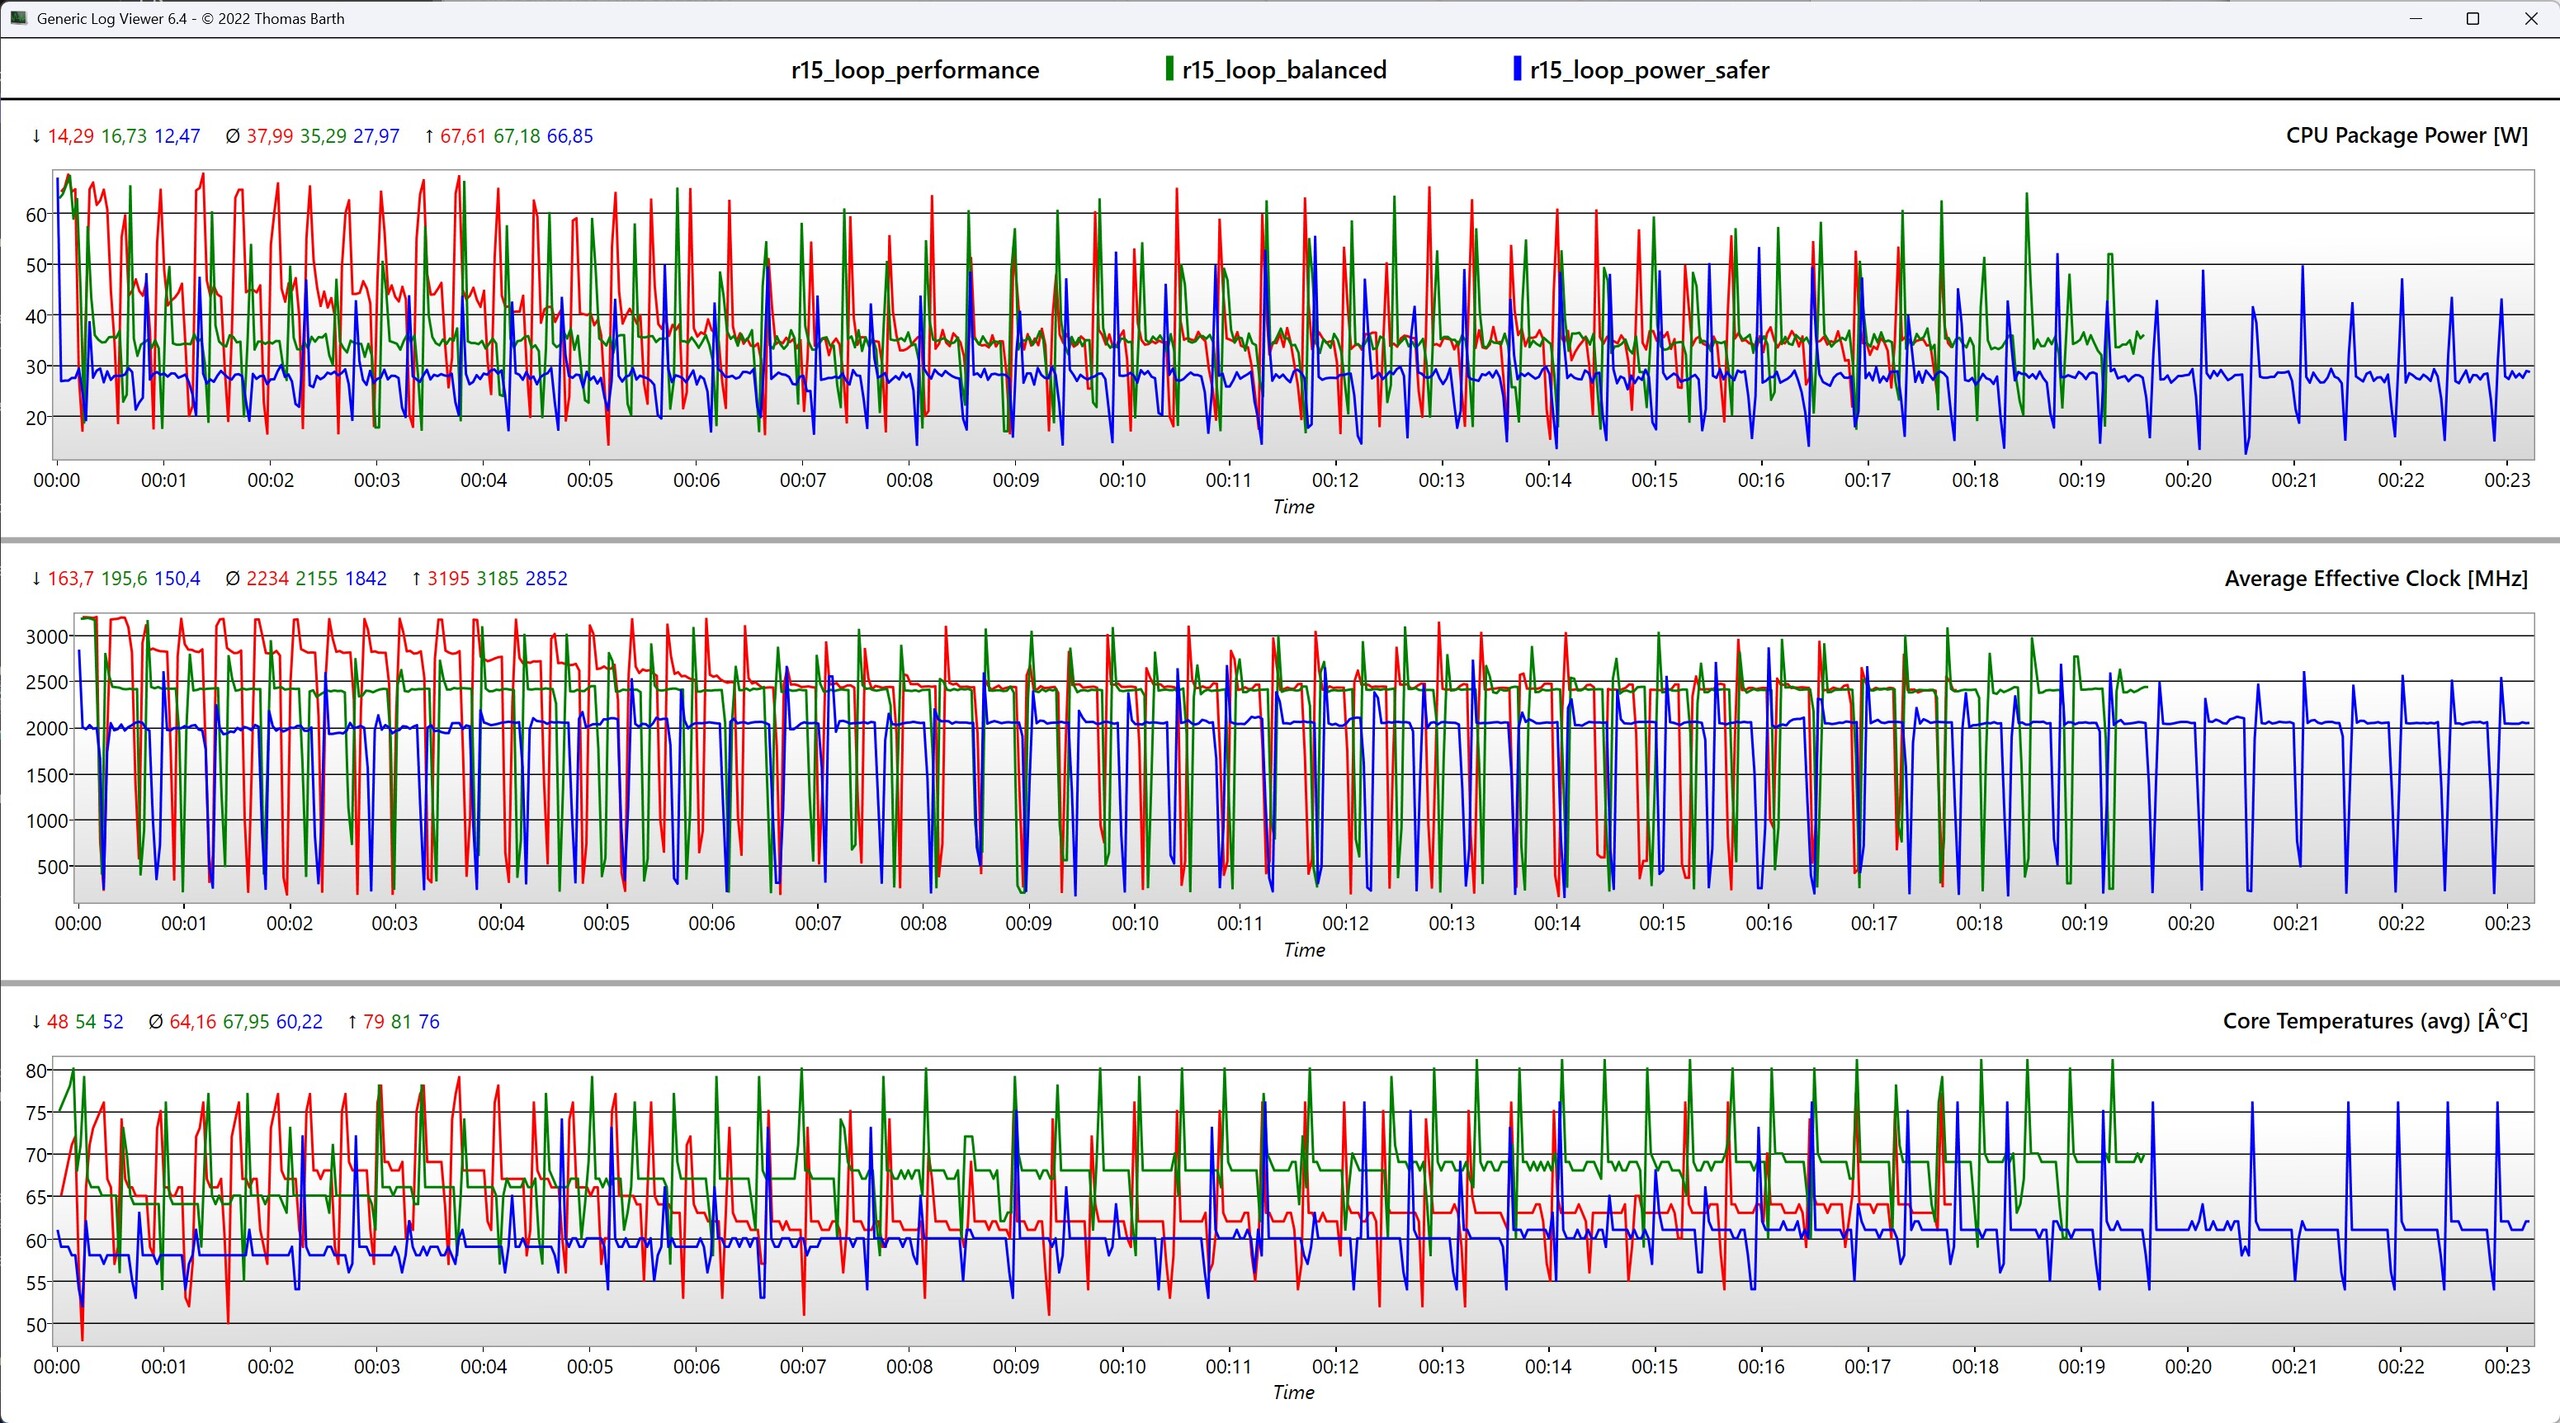Click the CPU Package Power [W] chart title
Image resolution: width=2560 pixels, height=1423 pixels.
(x=2406, y=136)
